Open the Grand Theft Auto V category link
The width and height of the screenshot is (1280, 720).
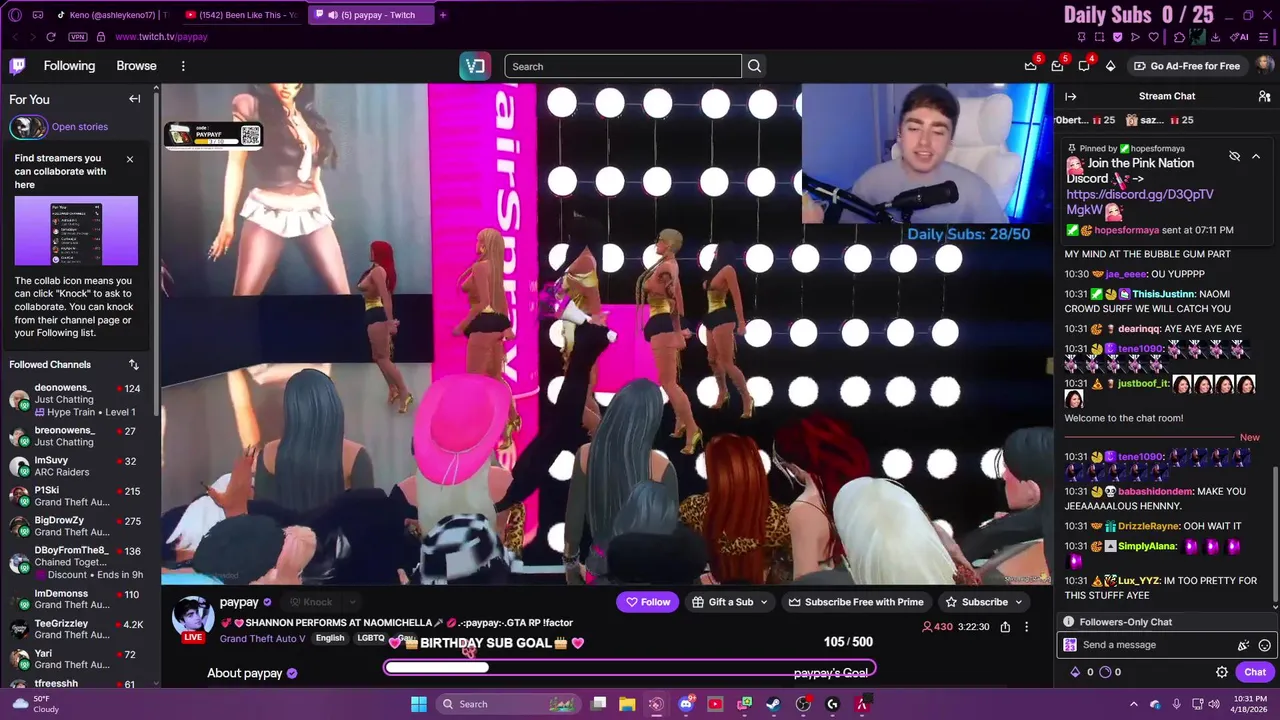(x=262, y=639)
